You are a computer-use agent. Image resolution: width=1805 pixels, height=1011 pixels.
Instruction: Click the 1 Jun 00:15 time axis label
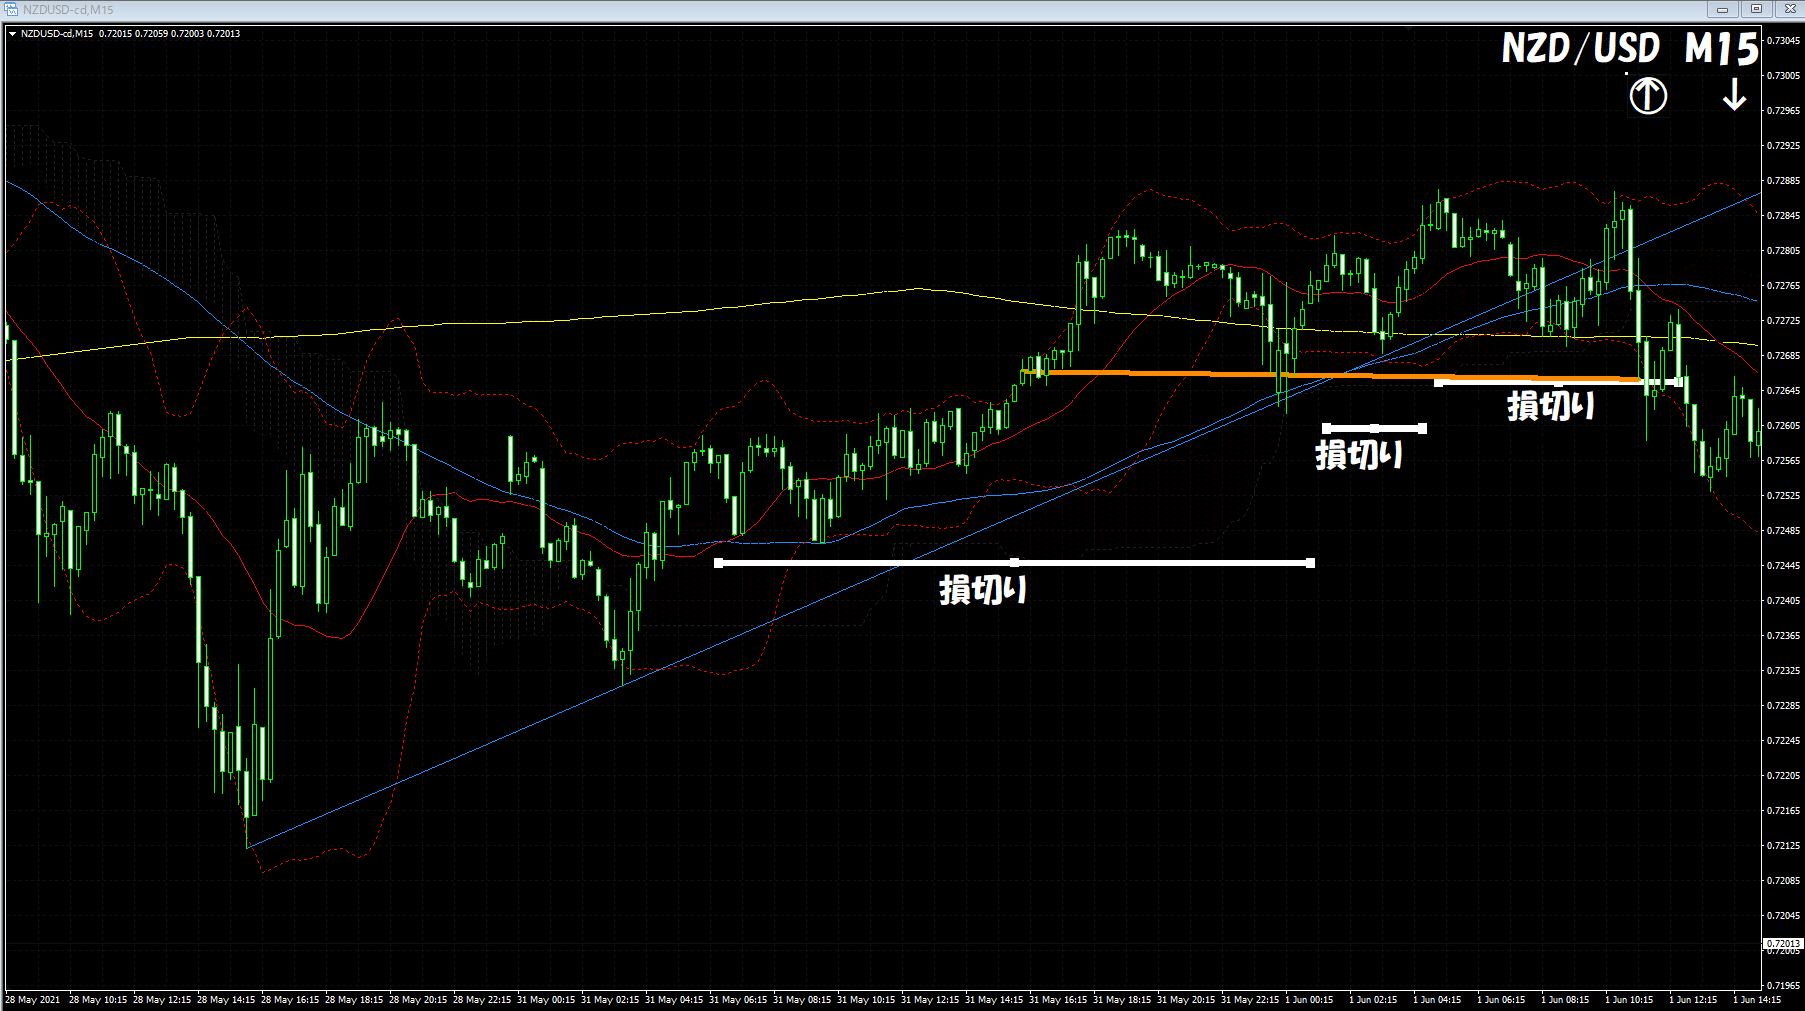[x=1309, y=1000]
